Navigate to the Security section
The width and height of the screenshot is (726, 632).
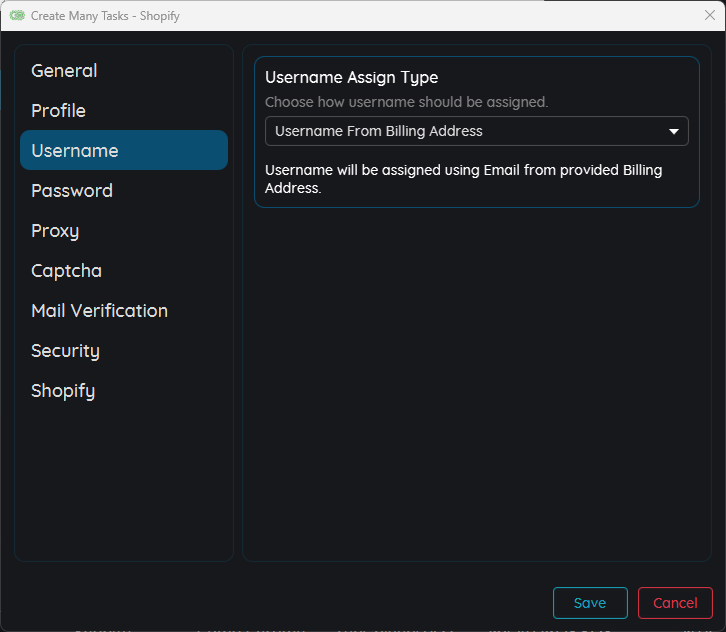[x=65, y=351]
